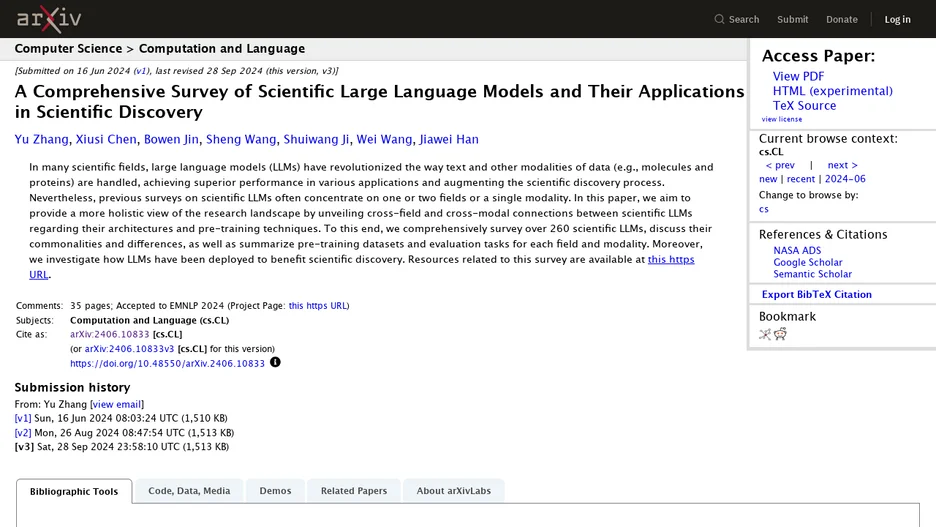Click the paper title heading

(379, 101)
